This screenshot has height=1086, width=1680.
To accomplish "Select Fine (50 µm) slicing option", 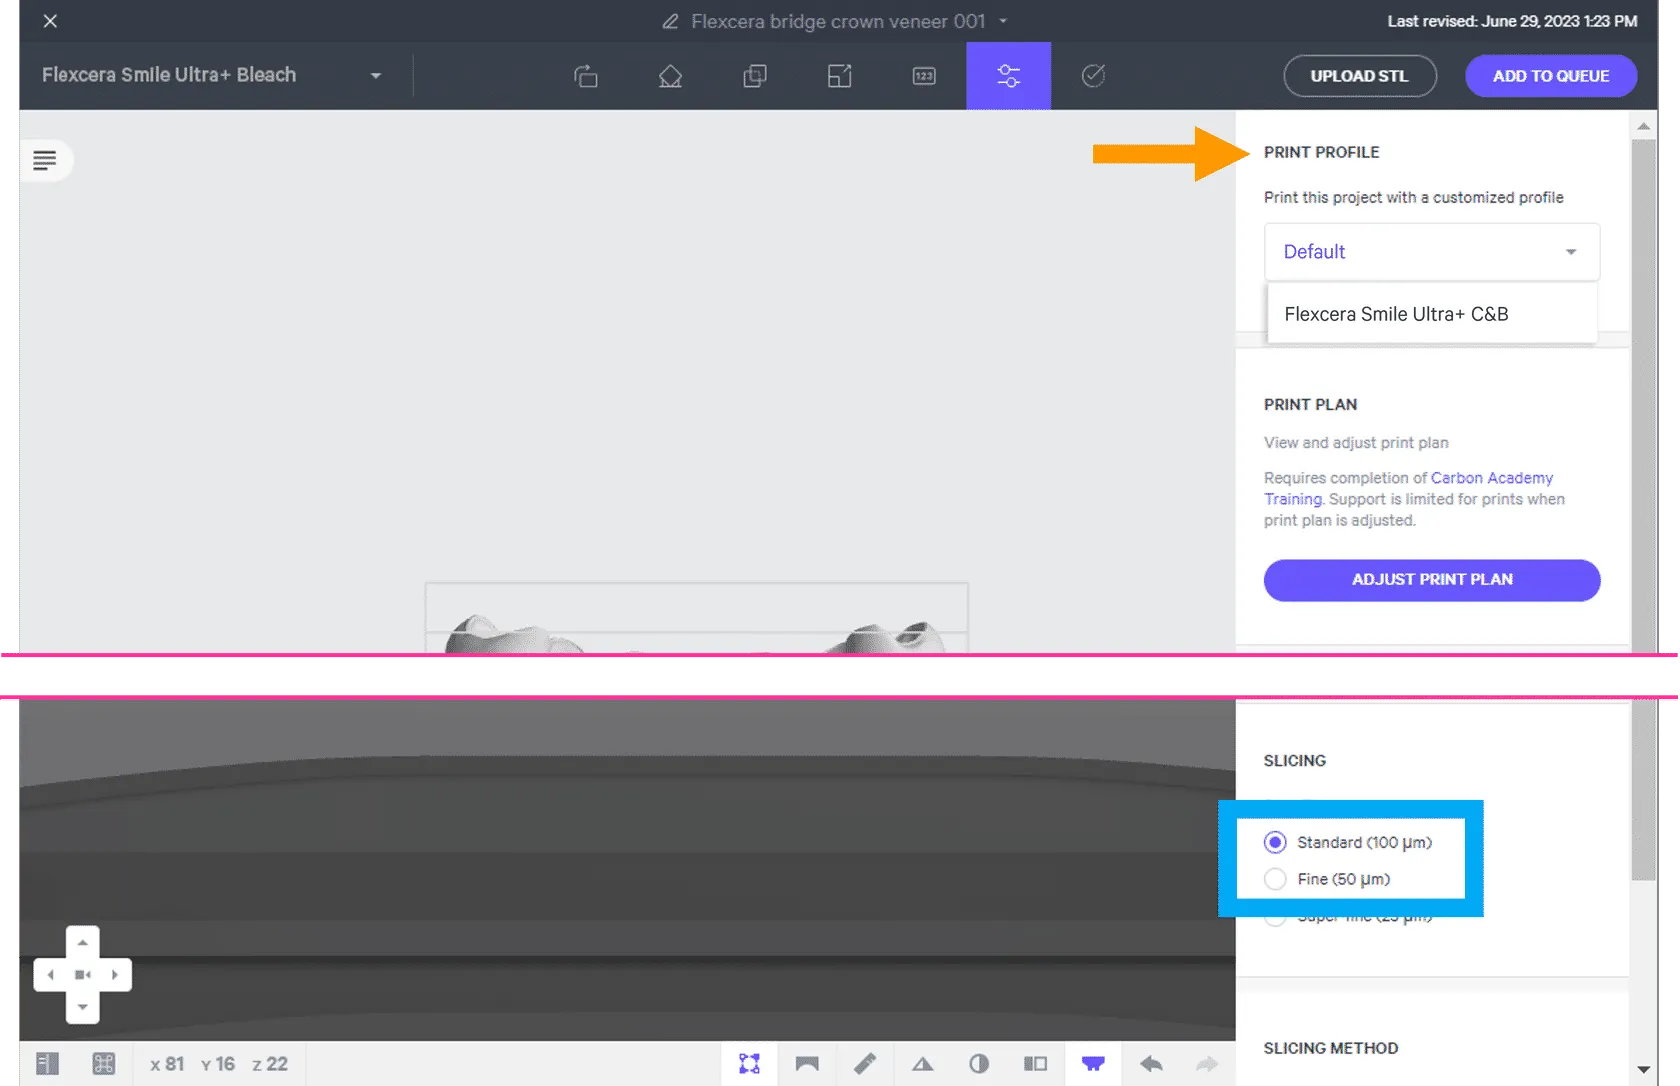I will click(x=1327, y=879).
